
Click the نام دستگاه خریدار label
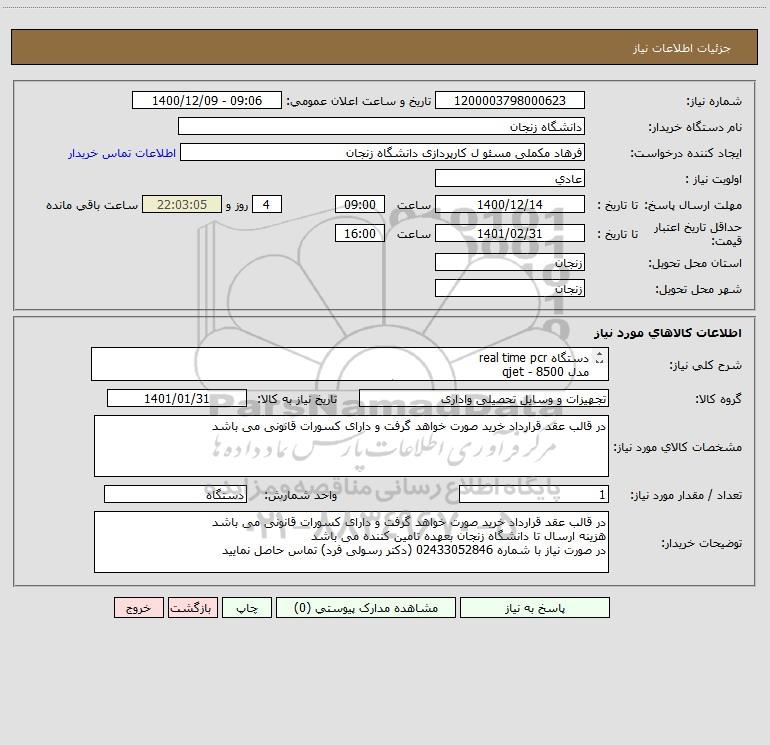(695, 128)
